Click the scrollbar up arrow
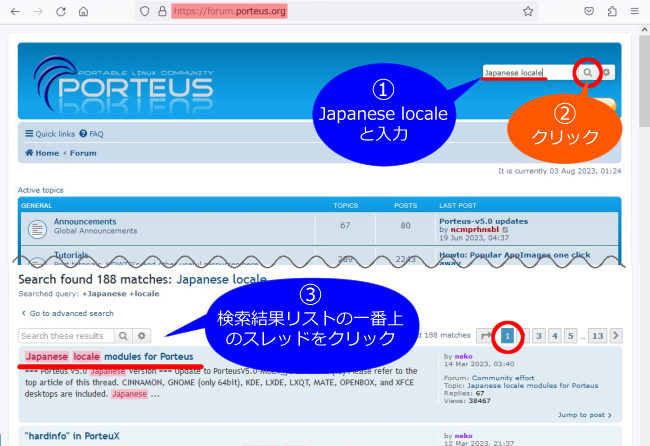This screenshot has height=446, width=650. pyautogui.click(x=644, y=30)
